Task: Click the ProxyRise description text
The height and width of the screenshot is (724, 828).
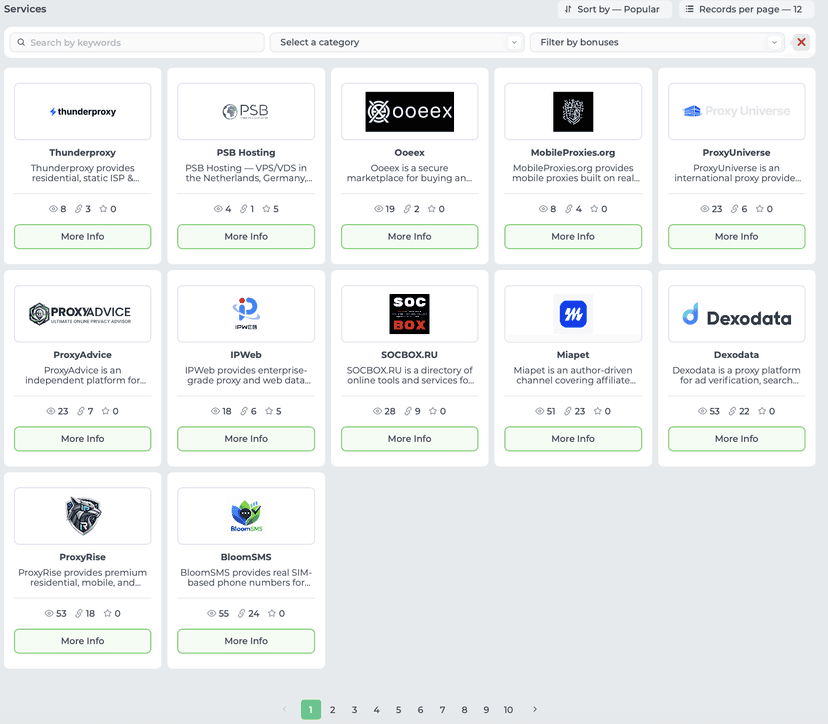Action: point(82,578)
